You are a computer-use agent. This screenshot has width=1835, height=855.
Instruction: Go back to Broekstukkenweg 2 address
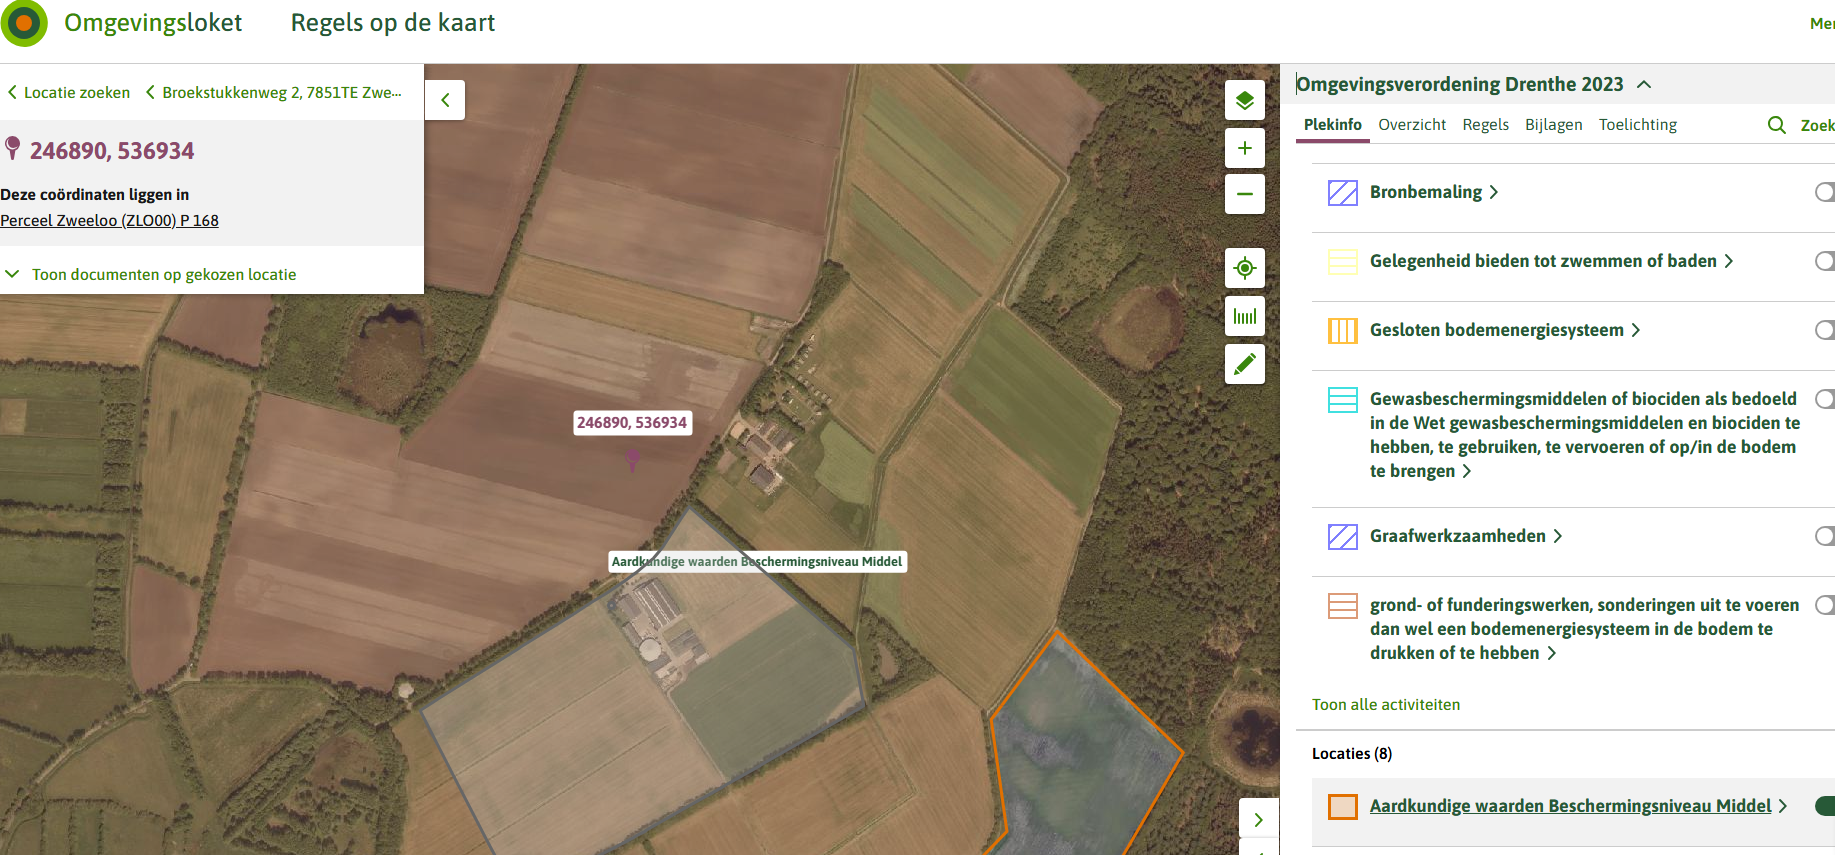[274, 92]
